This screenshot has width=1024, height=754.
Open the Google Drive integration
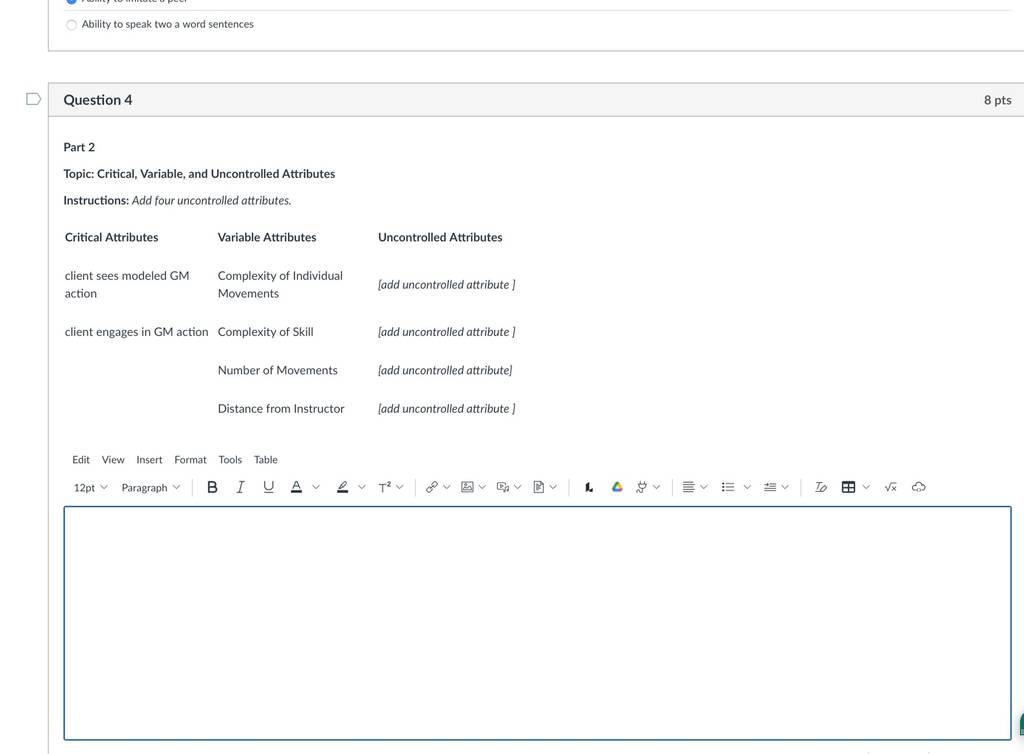coord(617,487)
